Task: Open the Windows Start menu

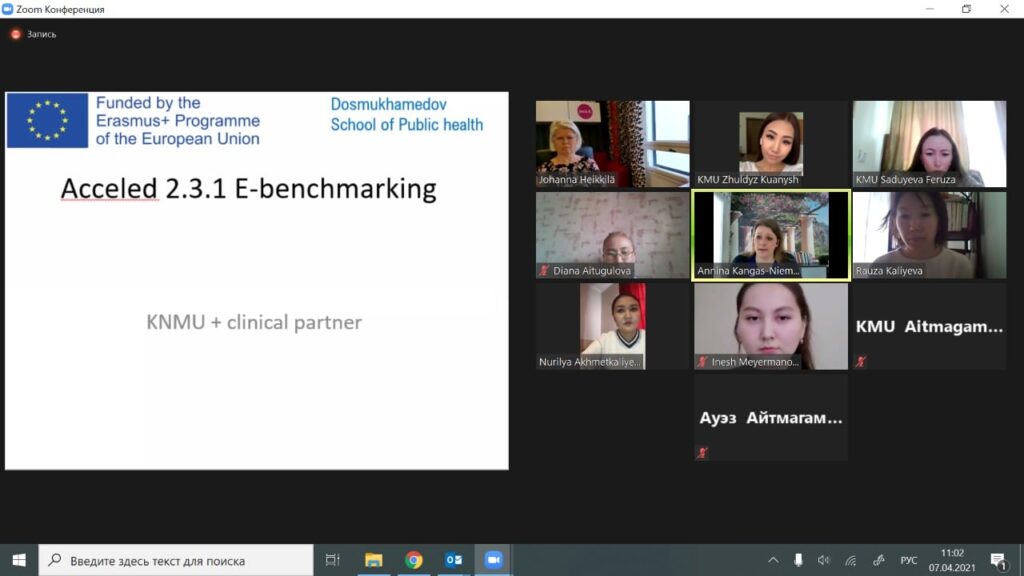Action: click(18, 560)
